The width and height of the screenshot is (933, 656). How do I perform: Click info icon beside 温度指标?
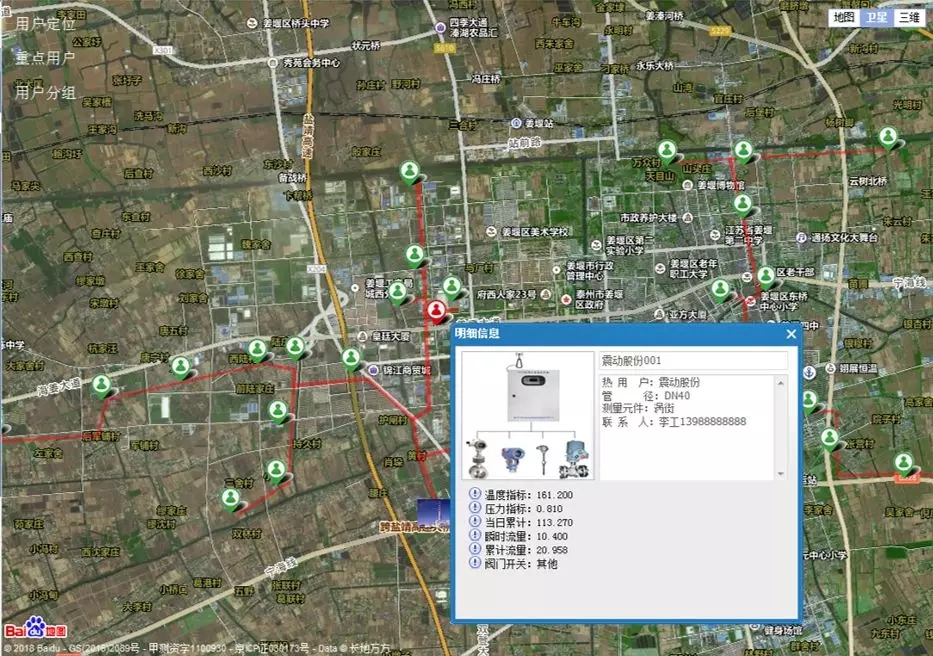click(475, 495)
